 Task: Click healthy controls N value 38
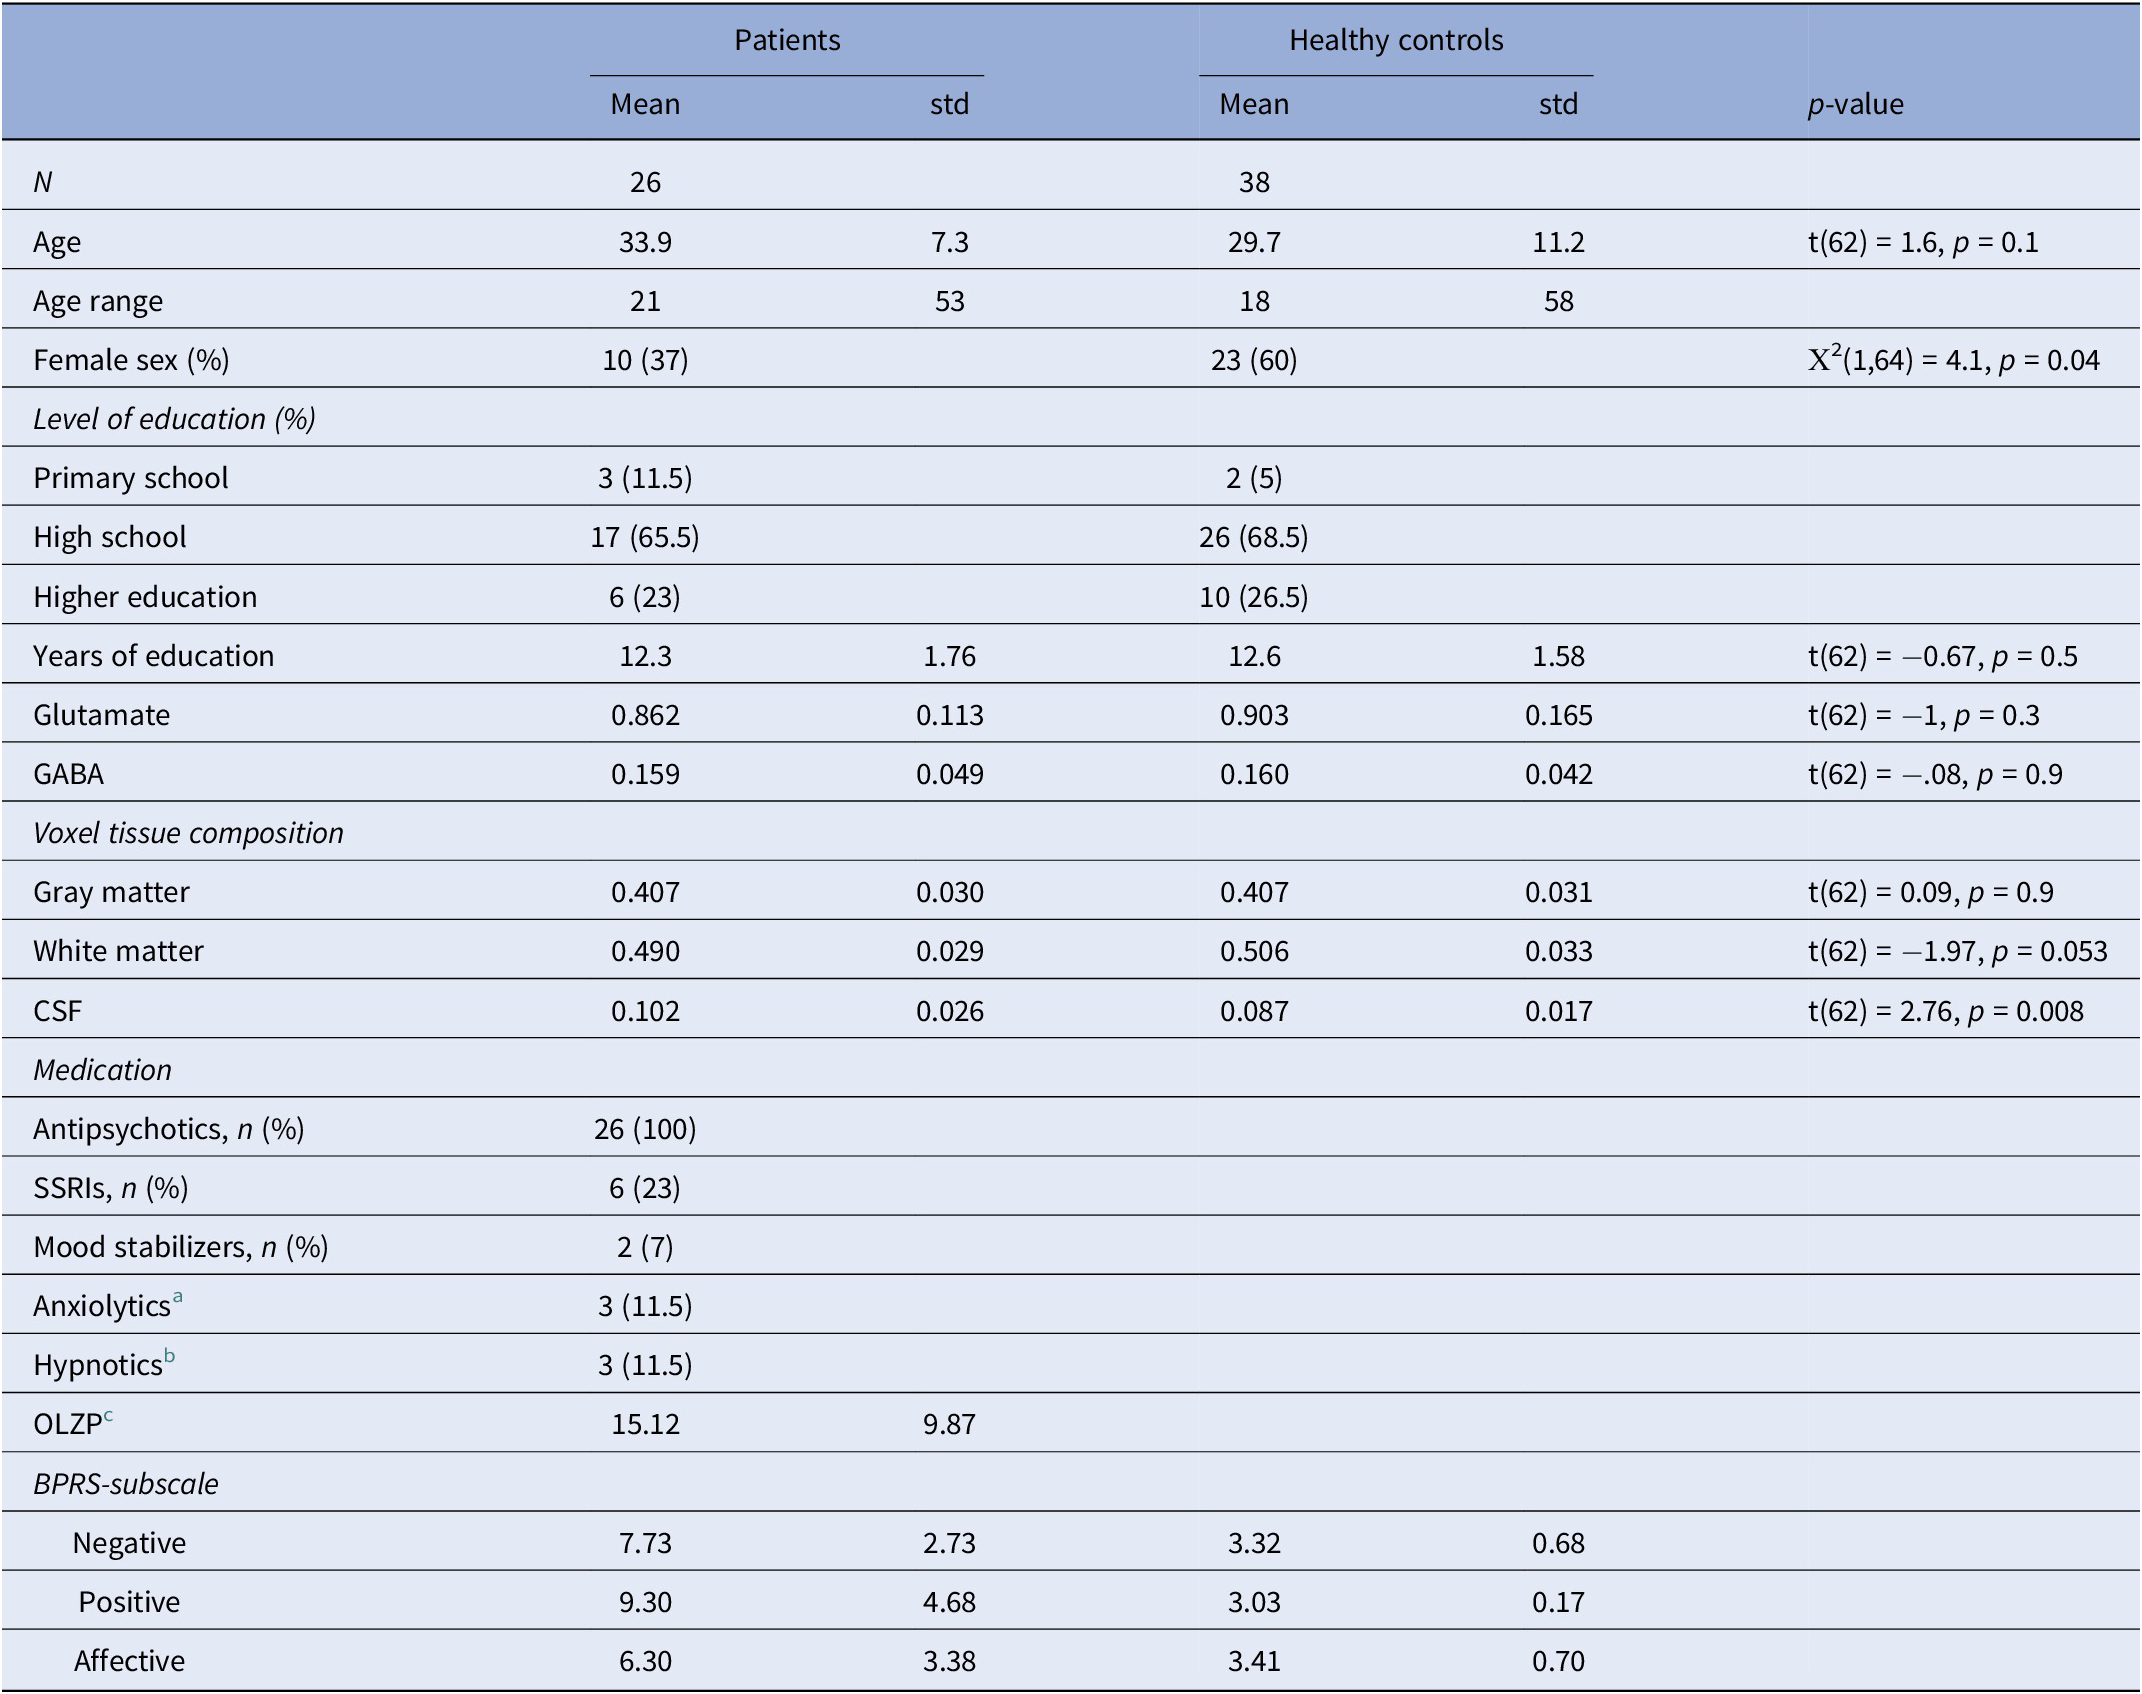point(1254,182)
